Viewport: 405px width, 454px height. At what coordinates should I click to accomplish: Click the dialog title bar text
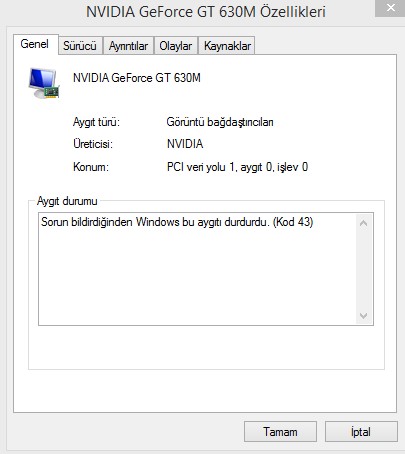coord(206,12)
